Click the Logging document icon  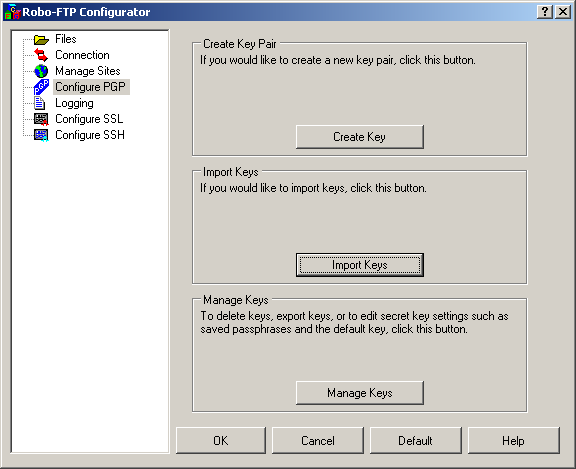(x=40, y=103)
